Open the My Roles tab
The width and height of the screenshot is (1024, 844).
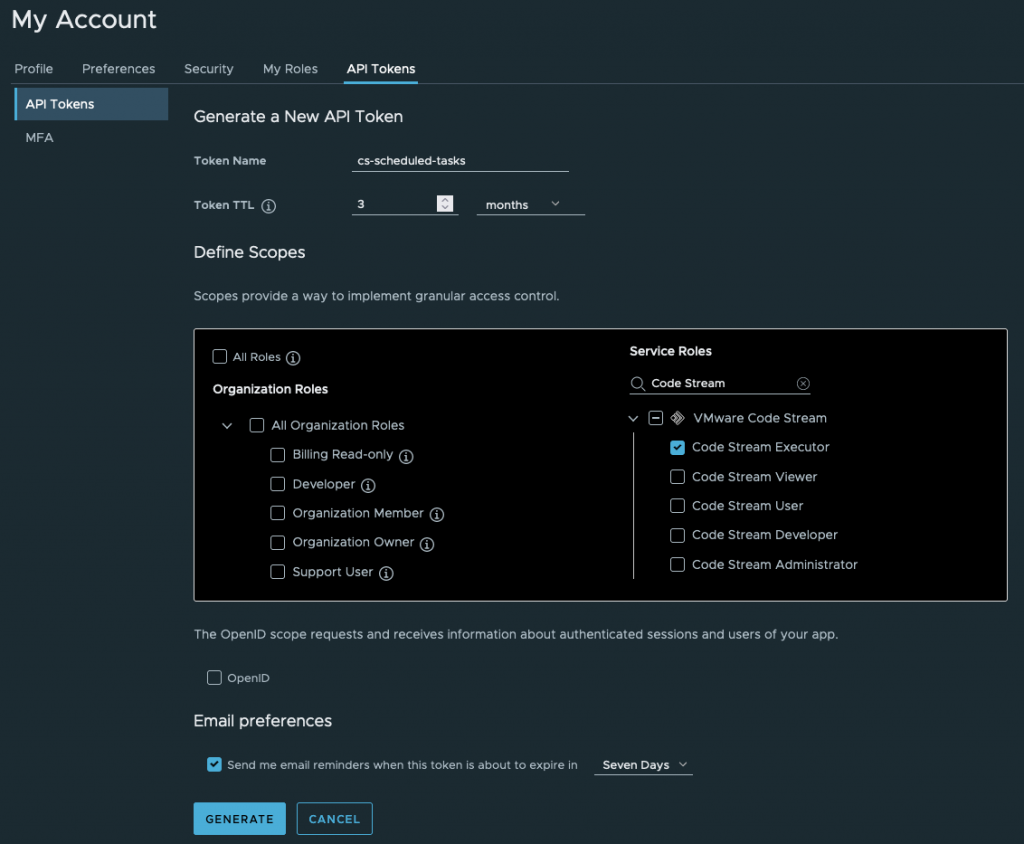point(290,69)
